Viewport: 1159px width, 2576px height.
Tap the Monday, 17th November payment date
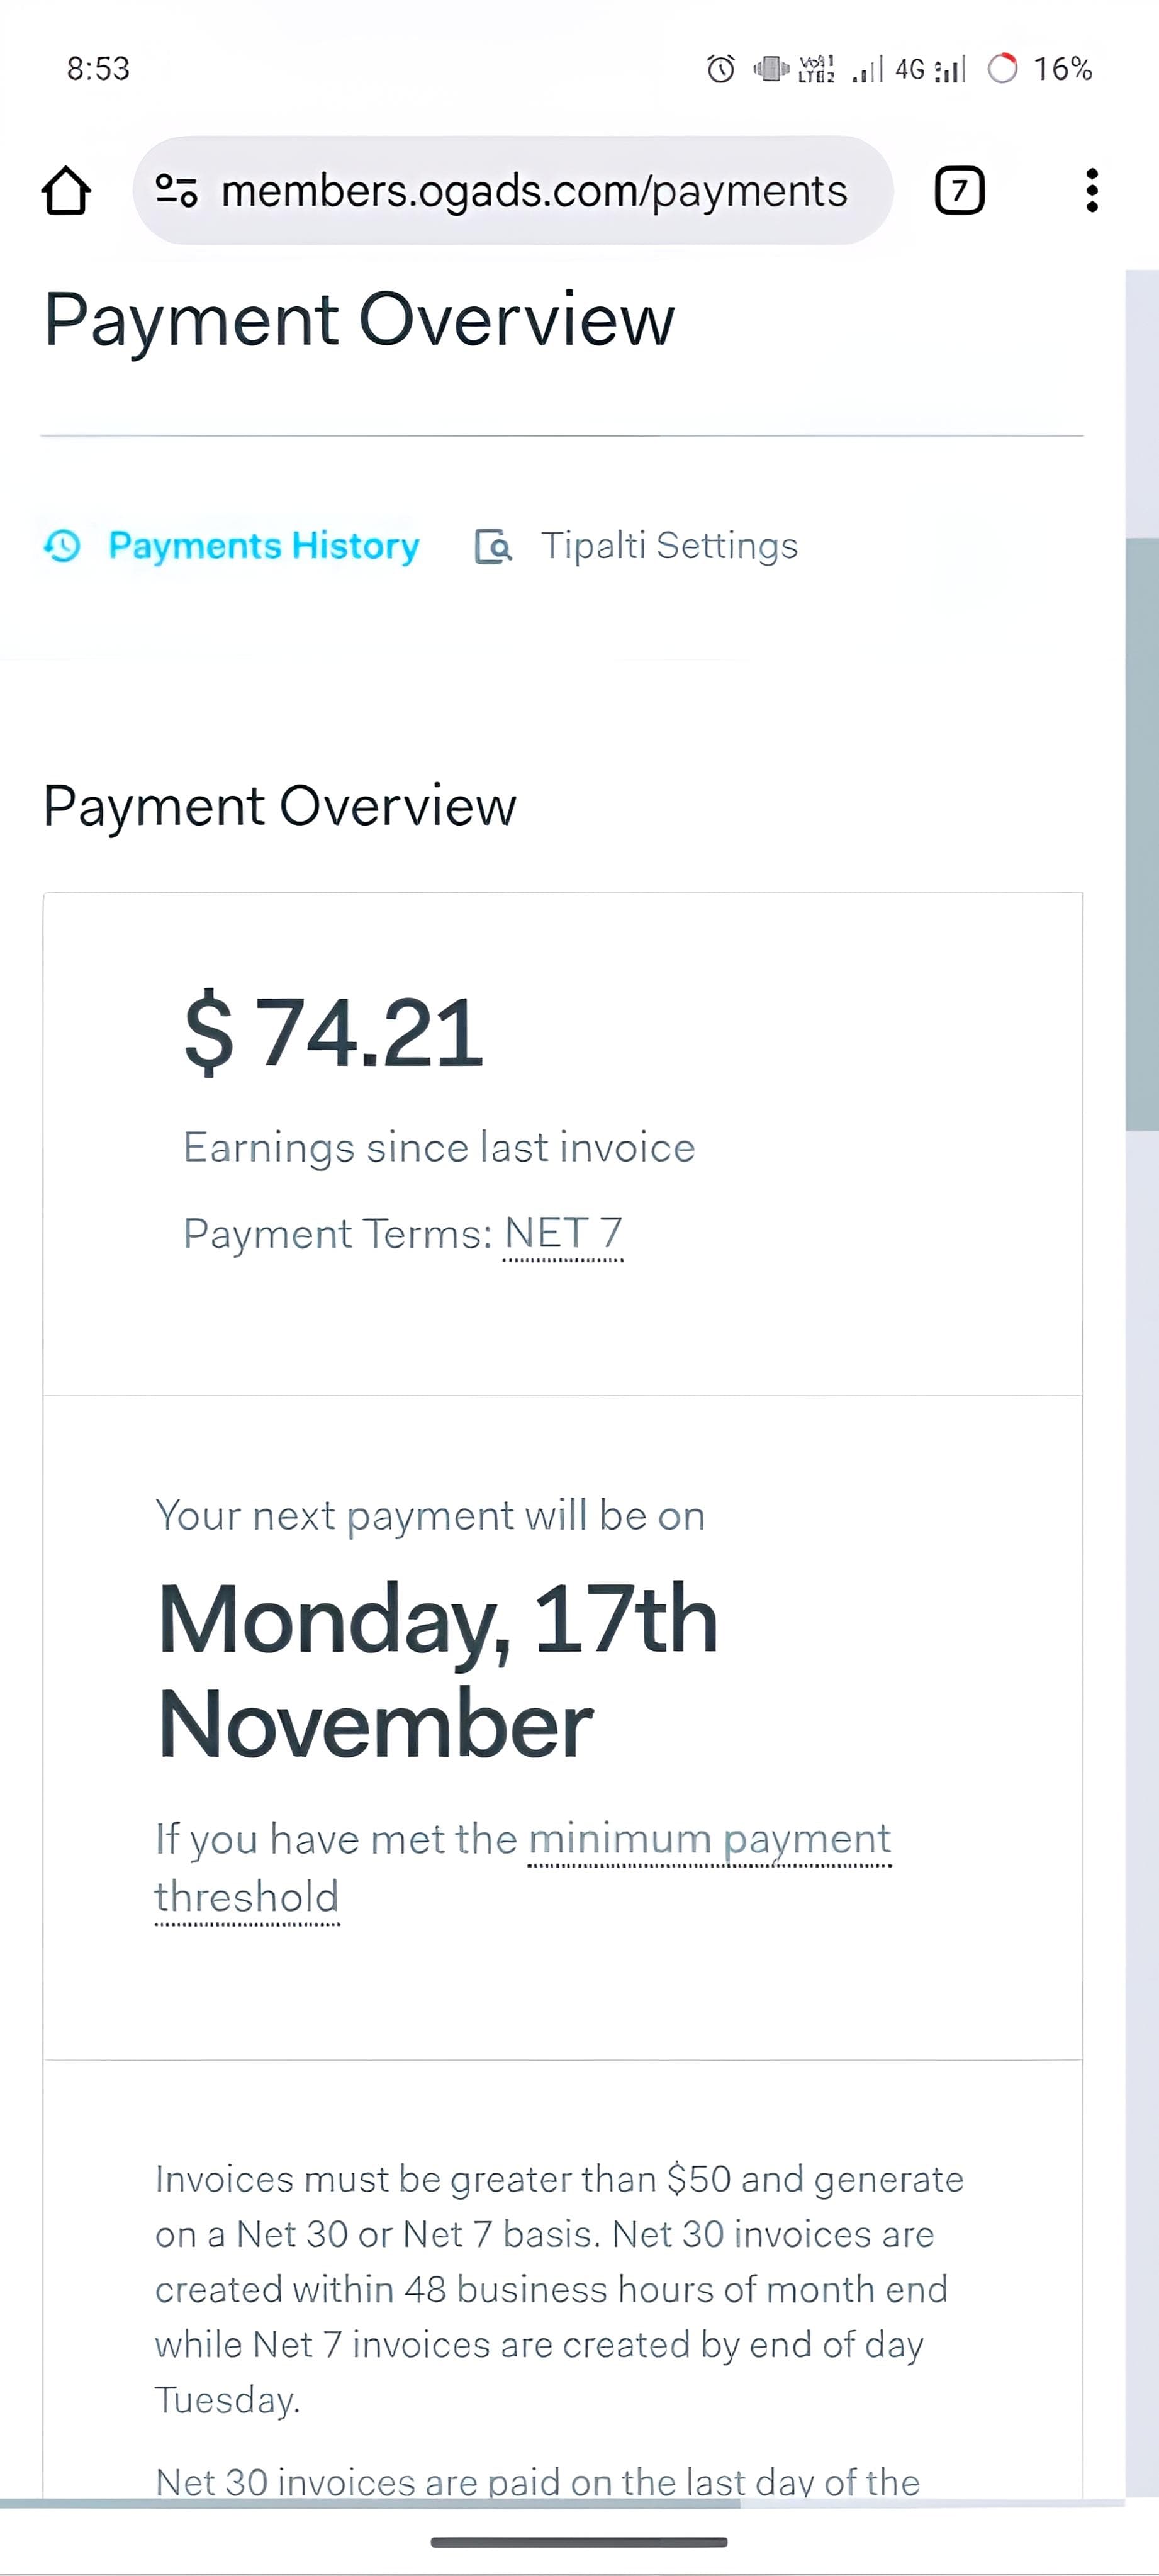437,1671
